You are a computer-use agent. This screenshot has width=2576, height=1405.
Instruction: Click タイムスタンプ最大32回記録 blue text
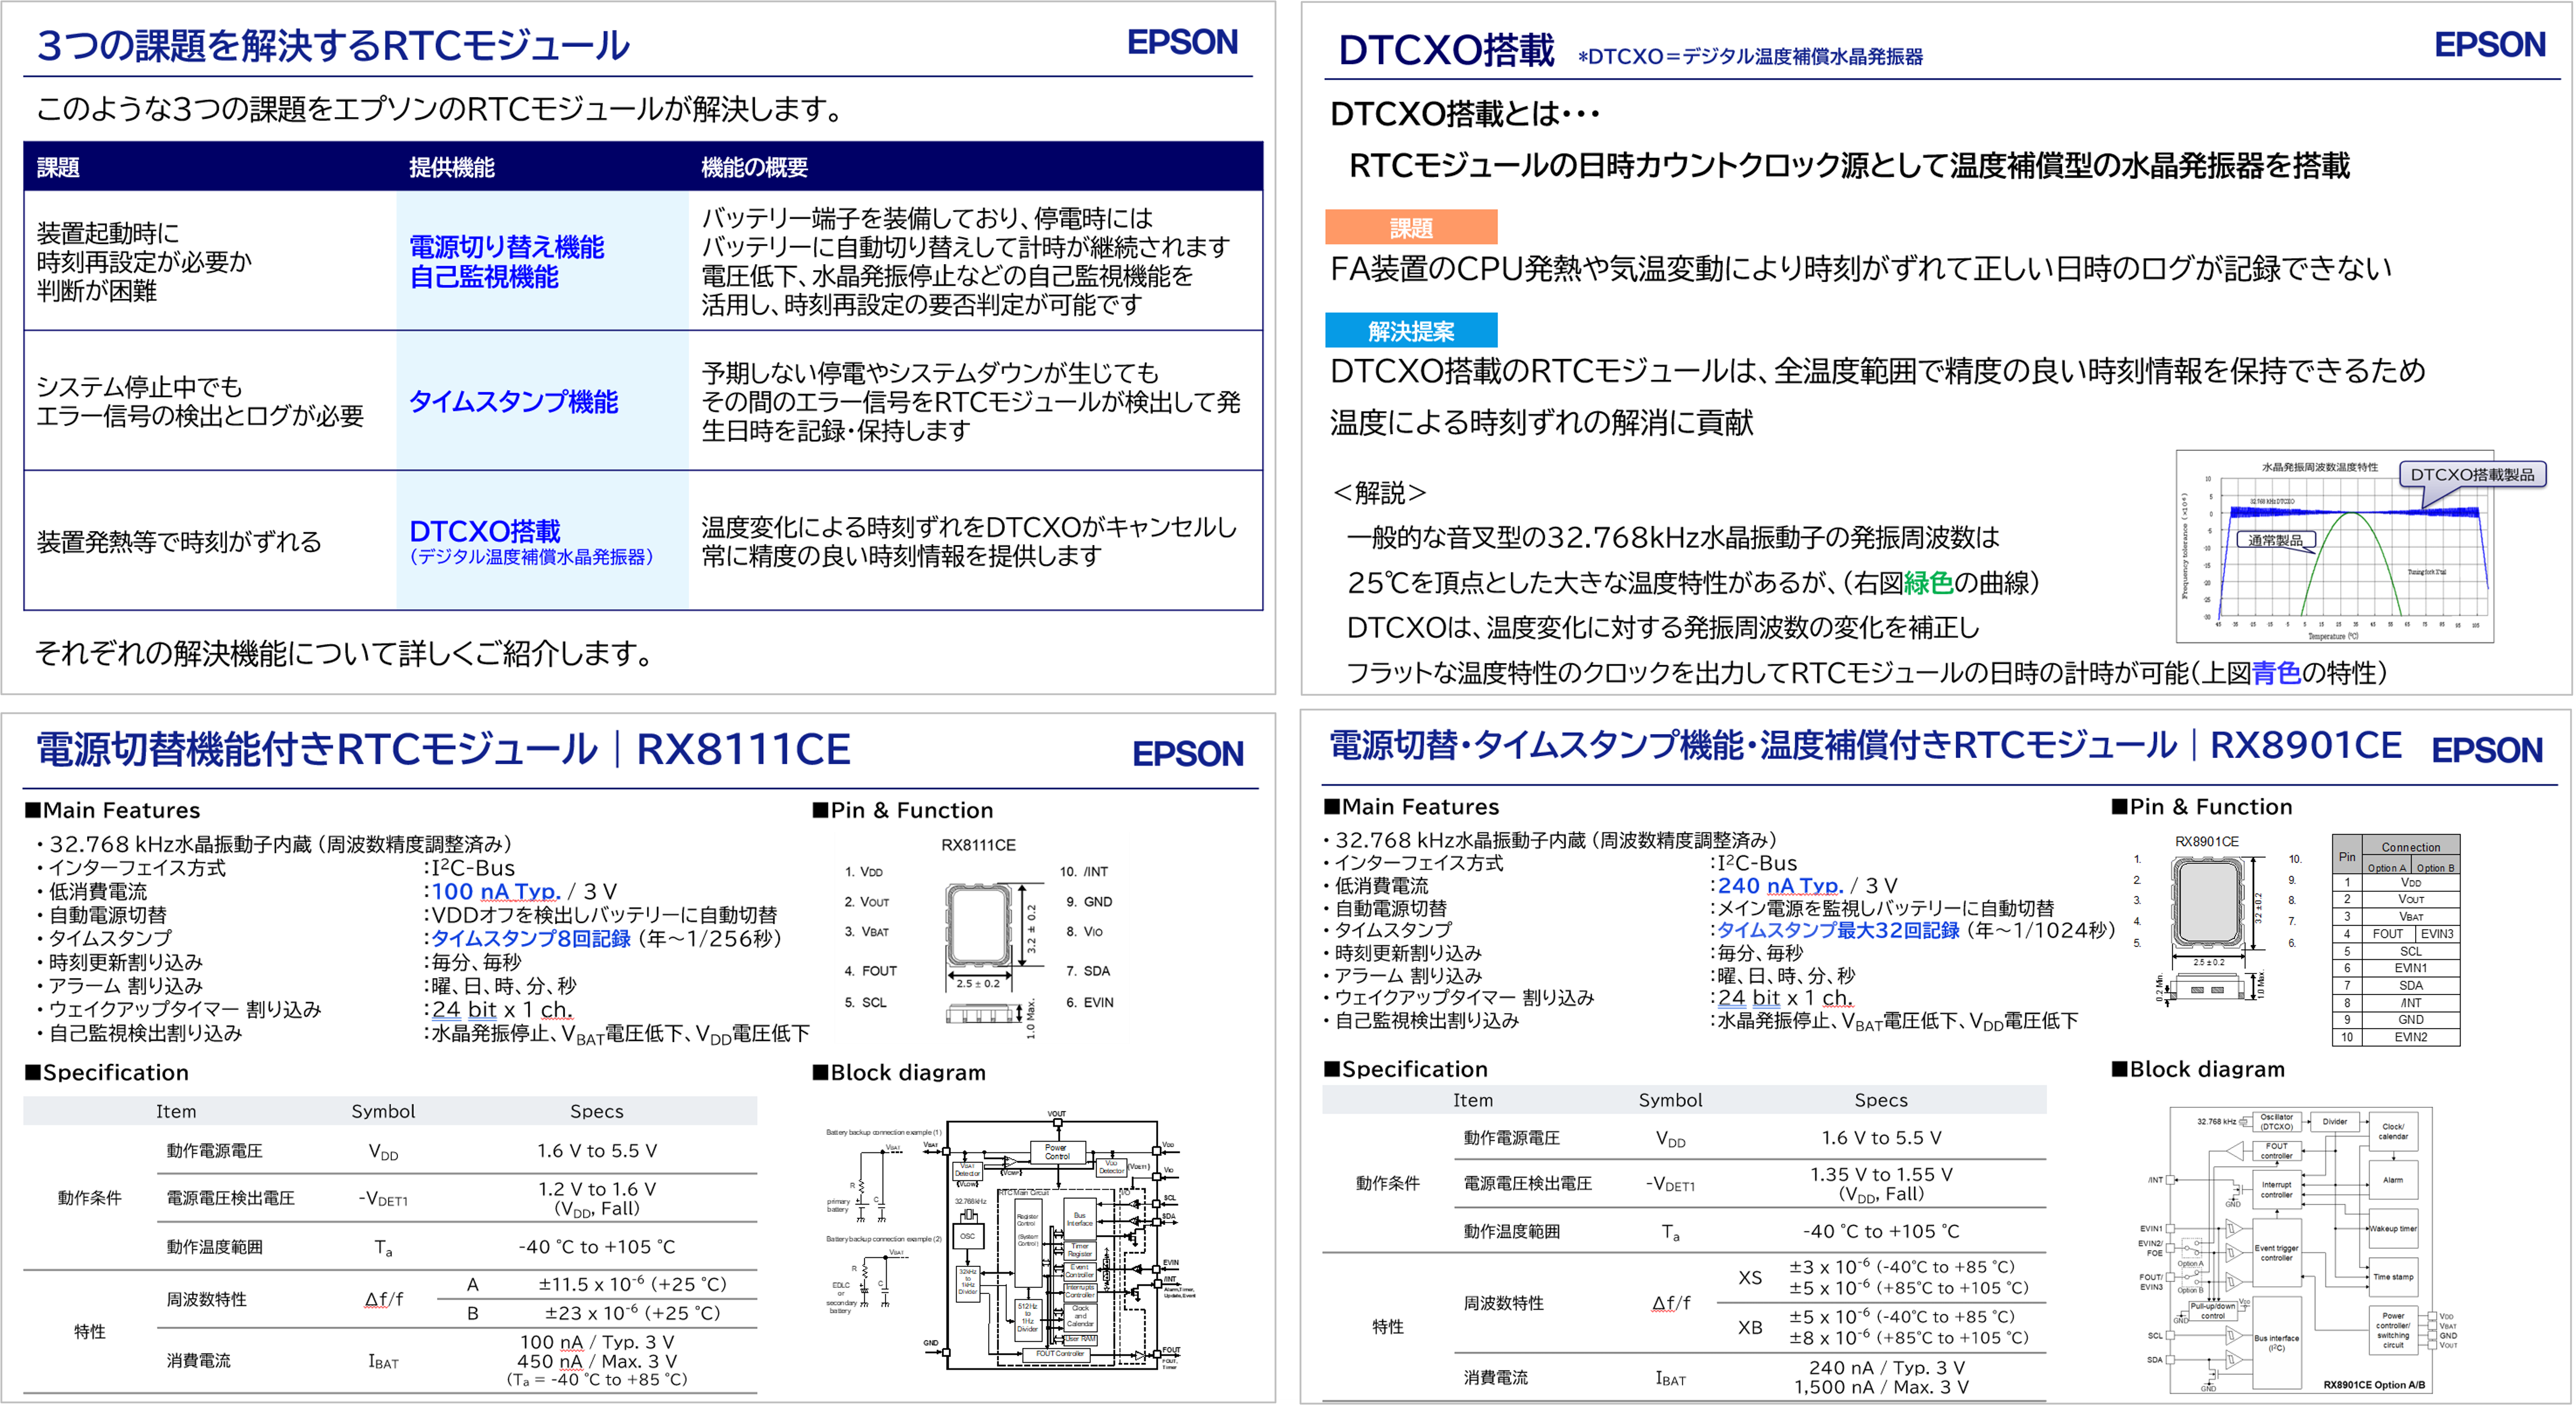coord(1838,931)
